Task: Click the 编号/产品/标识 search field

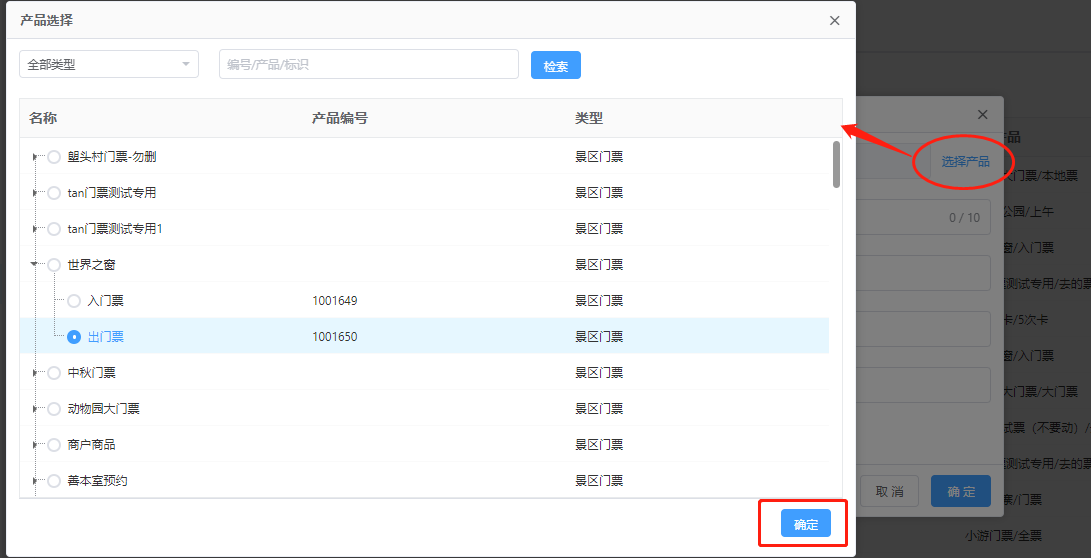Action: [x=368, y=65]
